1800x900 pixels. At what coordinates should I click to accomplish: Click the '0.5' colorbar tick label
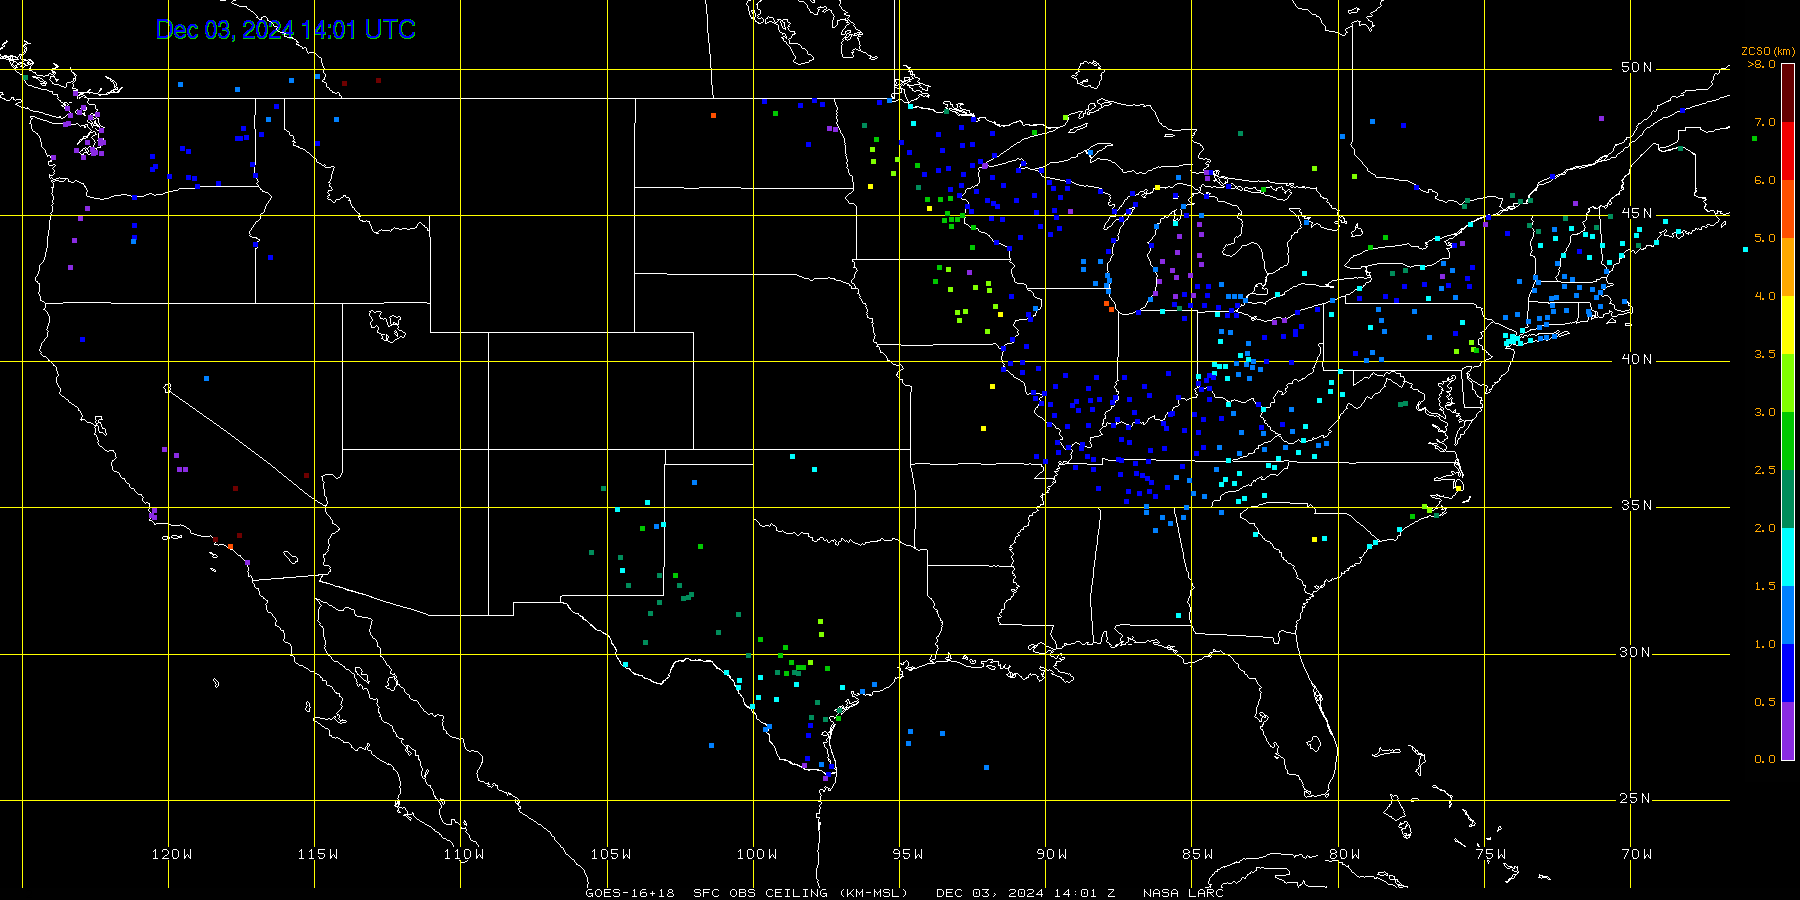[x=1765, y=702]
